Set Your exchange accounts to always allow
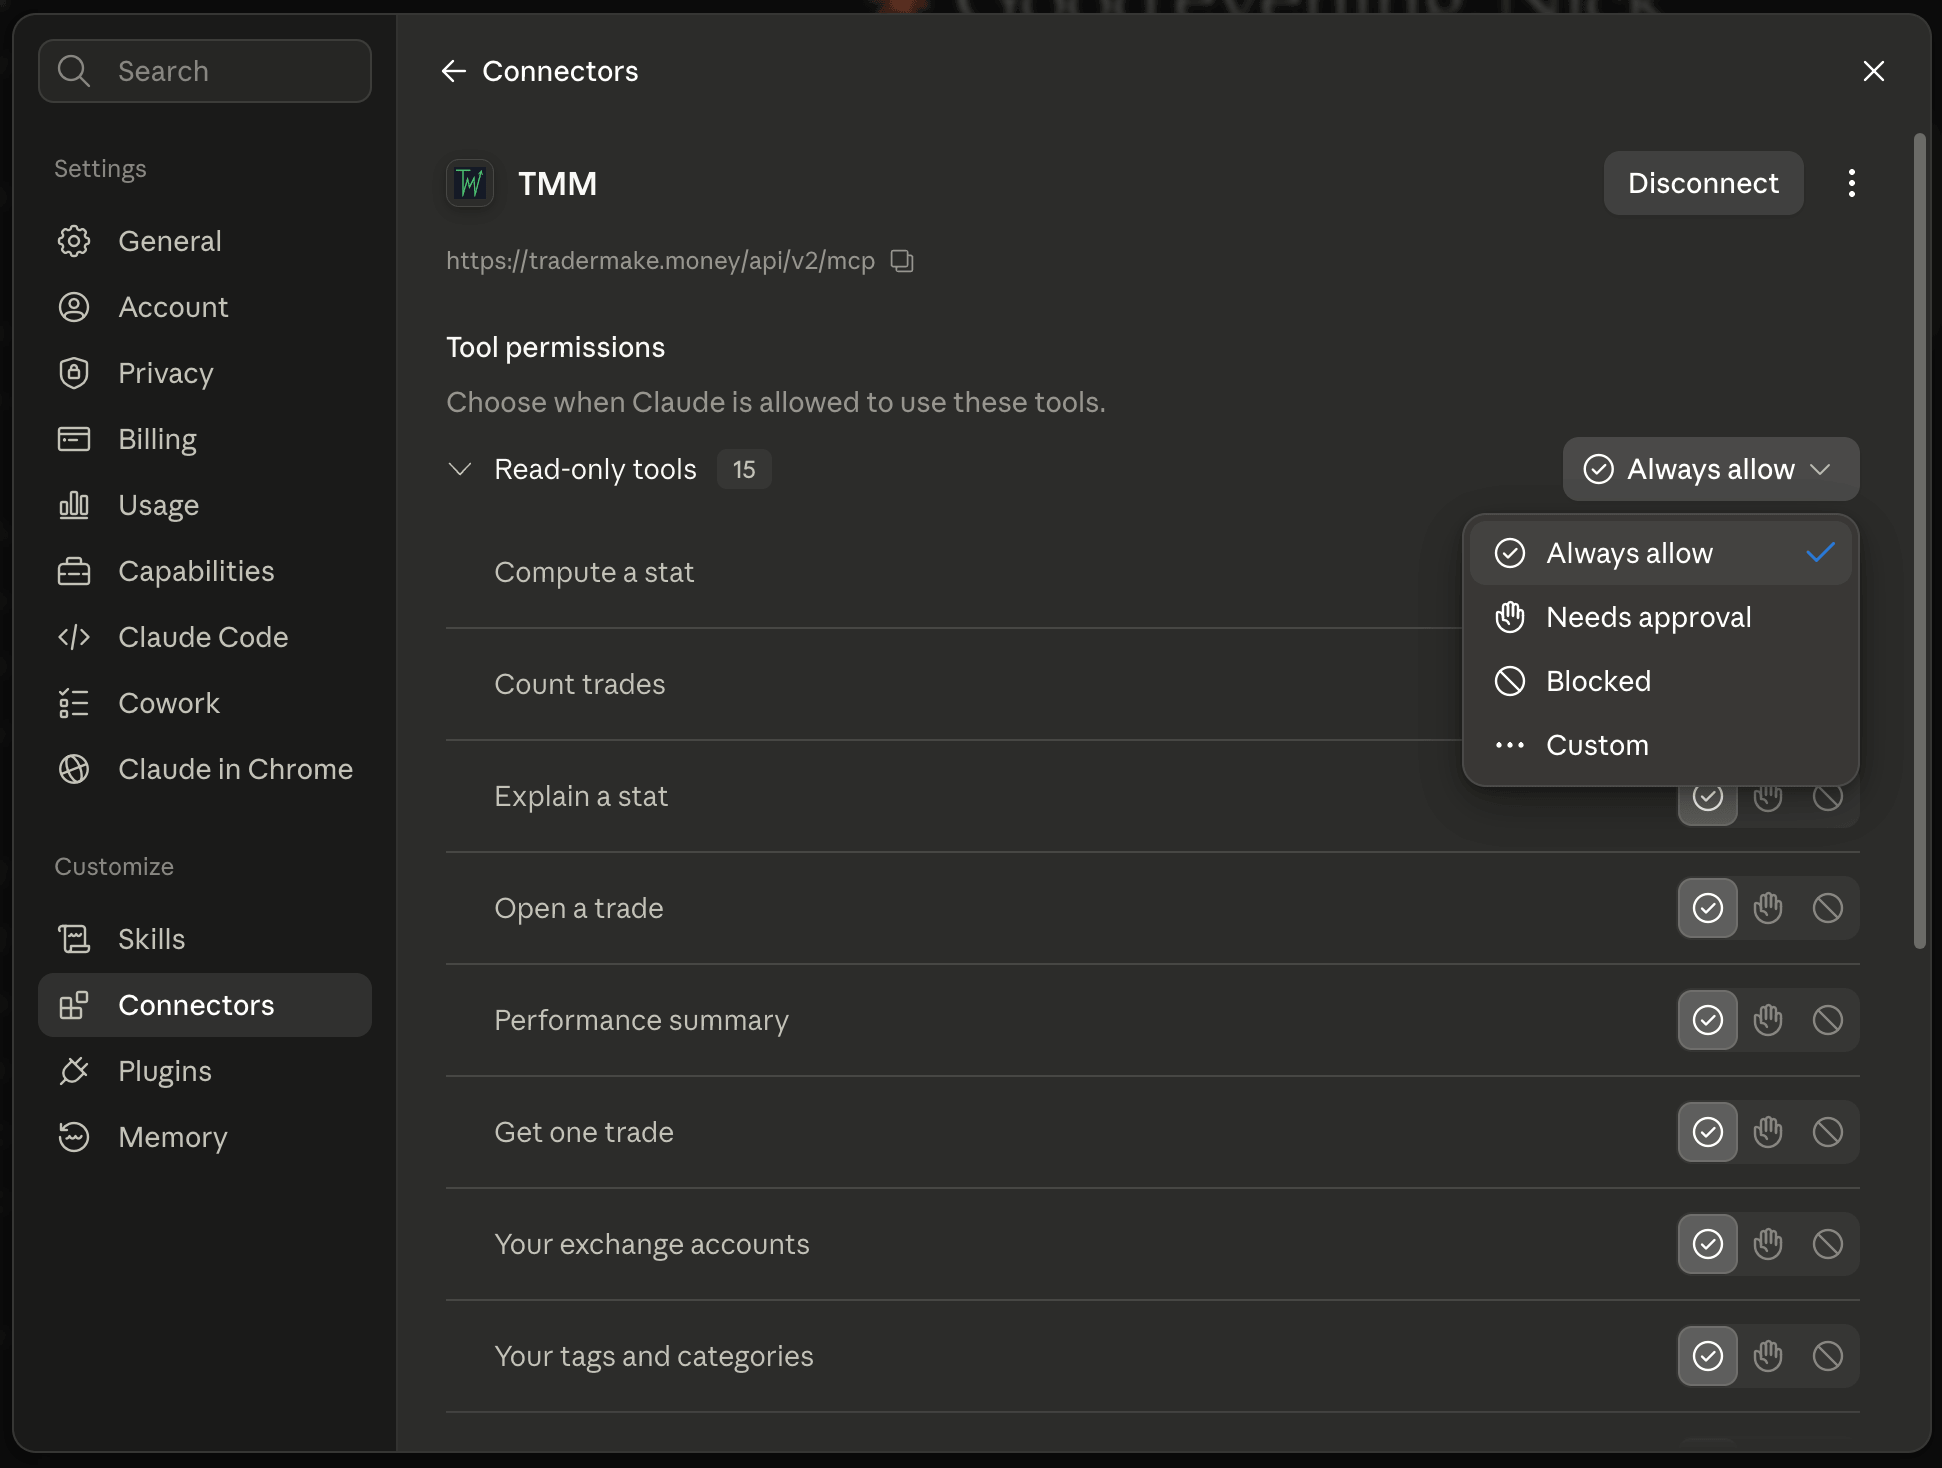1942x1468 pixels. [x=1708, y=1244]
